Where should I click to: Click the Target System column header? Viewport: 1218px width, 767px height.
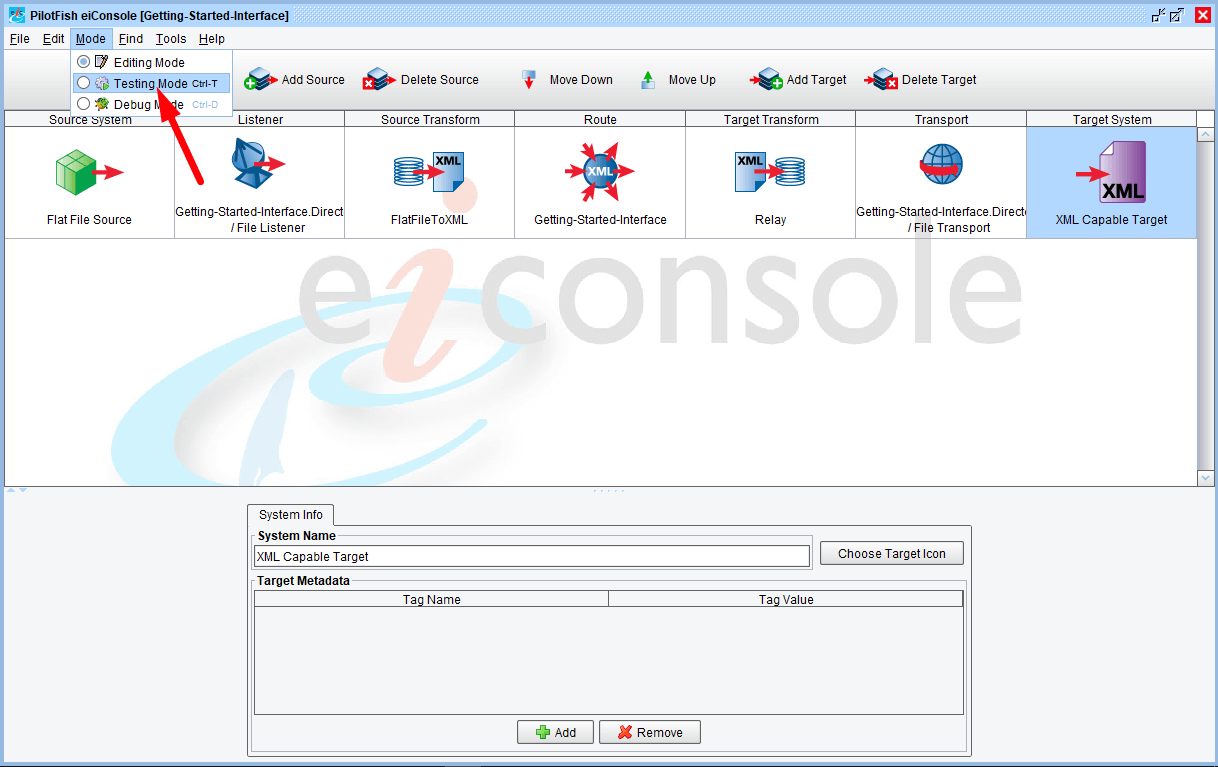coord(1112,119)
